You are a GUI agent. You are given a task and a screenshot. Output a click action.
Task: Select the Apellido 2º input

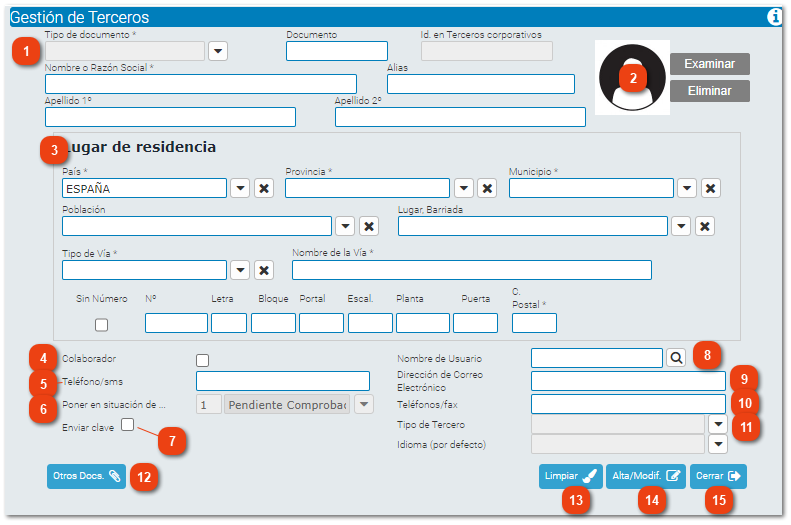click(x=460, y=117)
